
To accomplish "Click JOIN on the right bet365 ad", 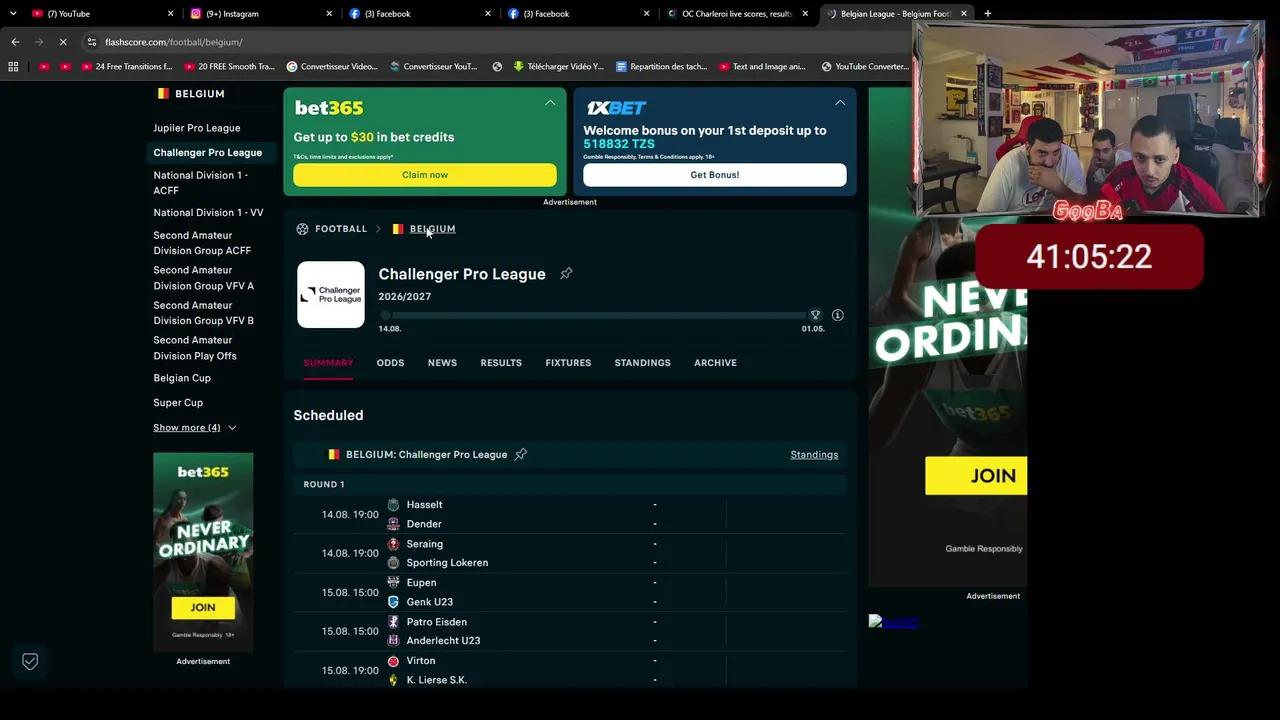I will [x=976, y=476].
